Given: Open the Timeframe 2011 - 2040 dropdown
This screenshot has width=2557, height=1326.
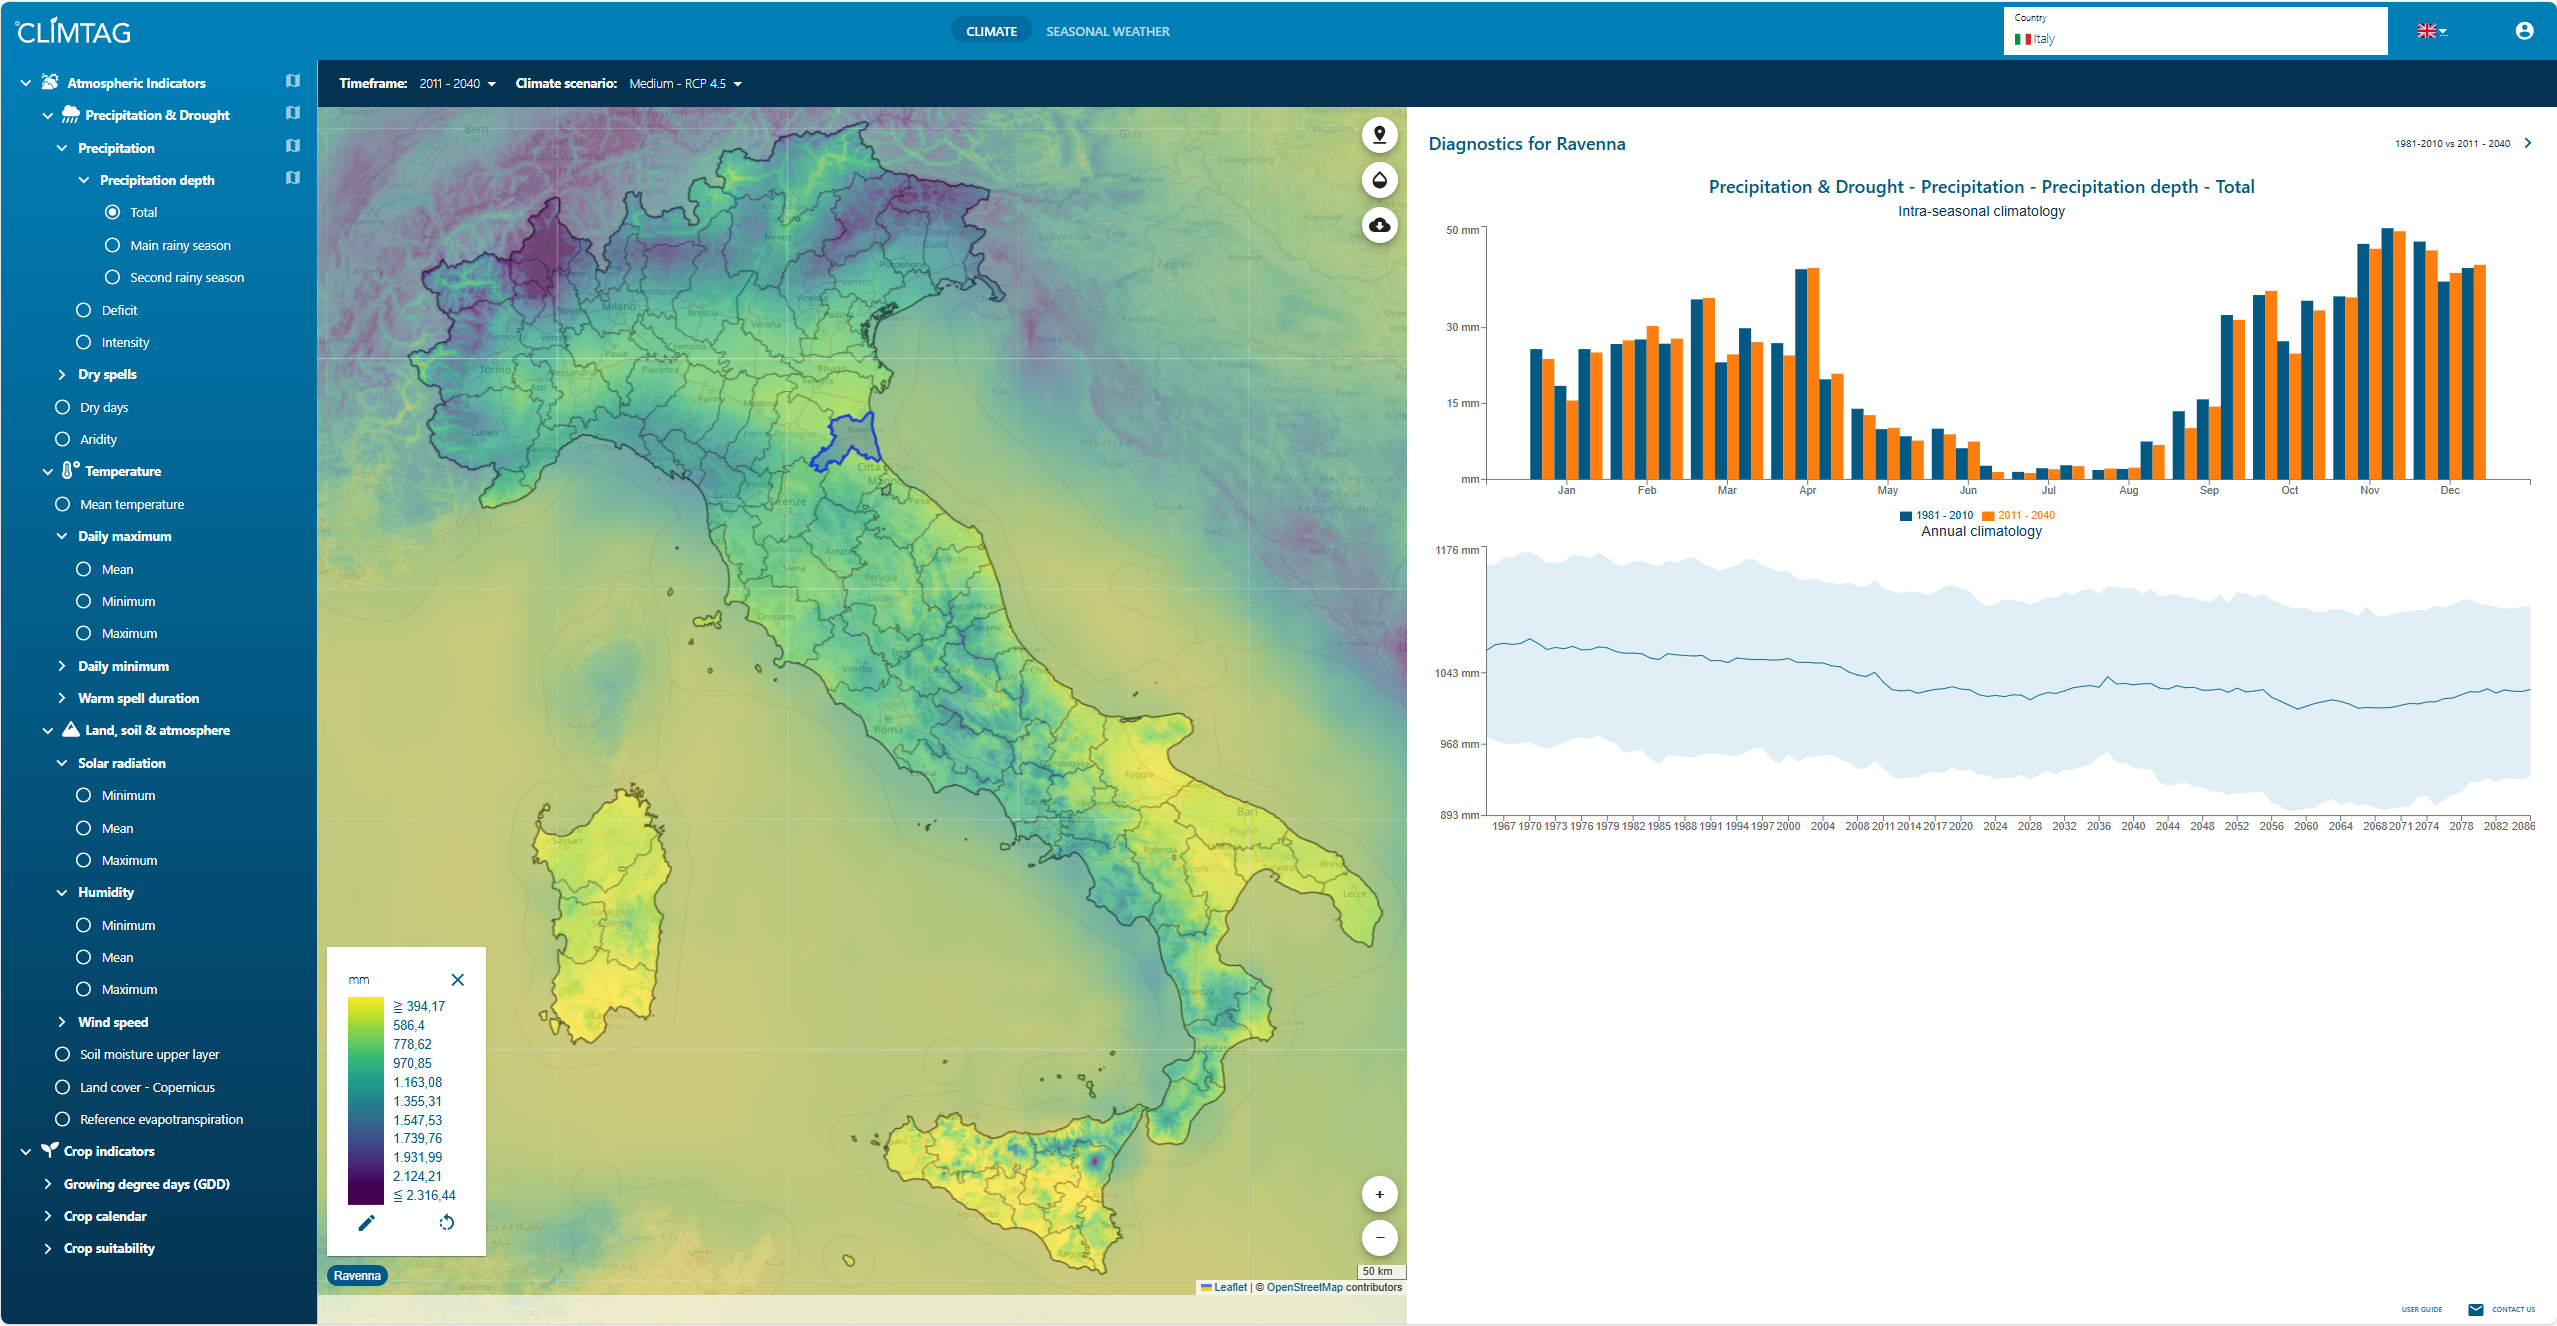Looking at the screenshot, I should (457, 84).
